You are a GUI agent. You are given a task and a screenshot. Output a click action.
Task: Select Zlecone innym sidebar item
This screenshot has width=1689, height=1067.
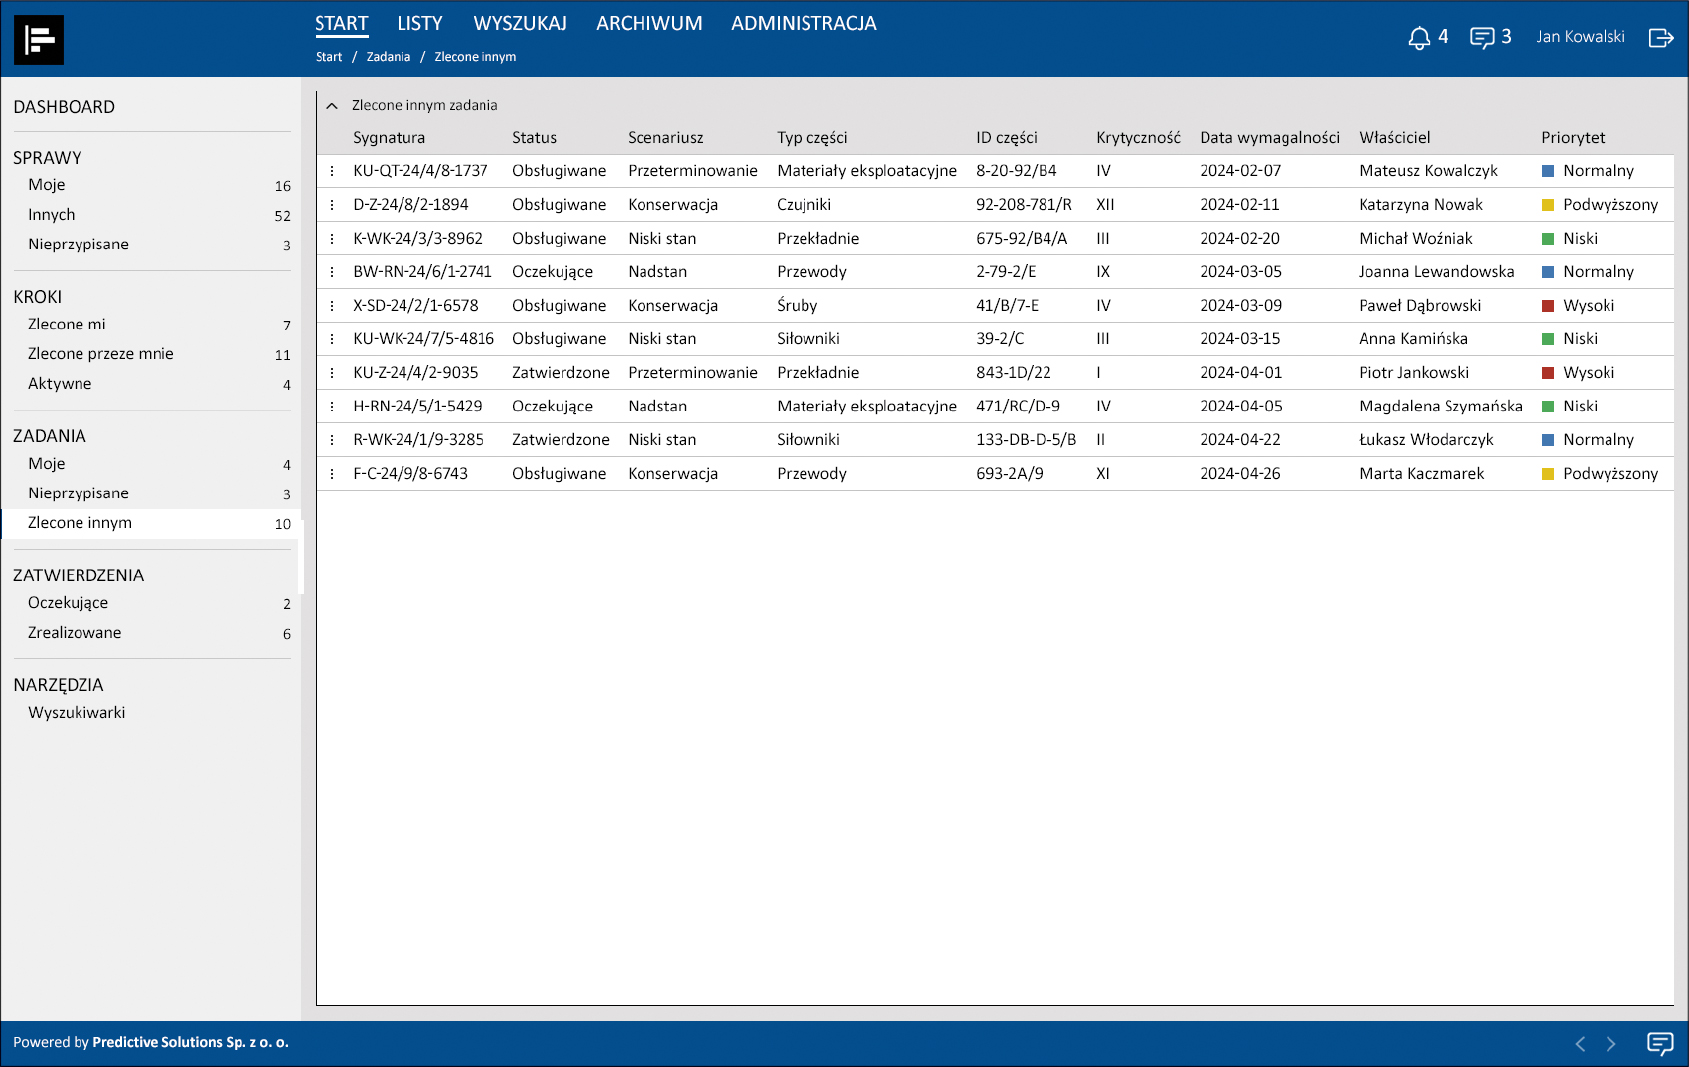pos(150,523)
